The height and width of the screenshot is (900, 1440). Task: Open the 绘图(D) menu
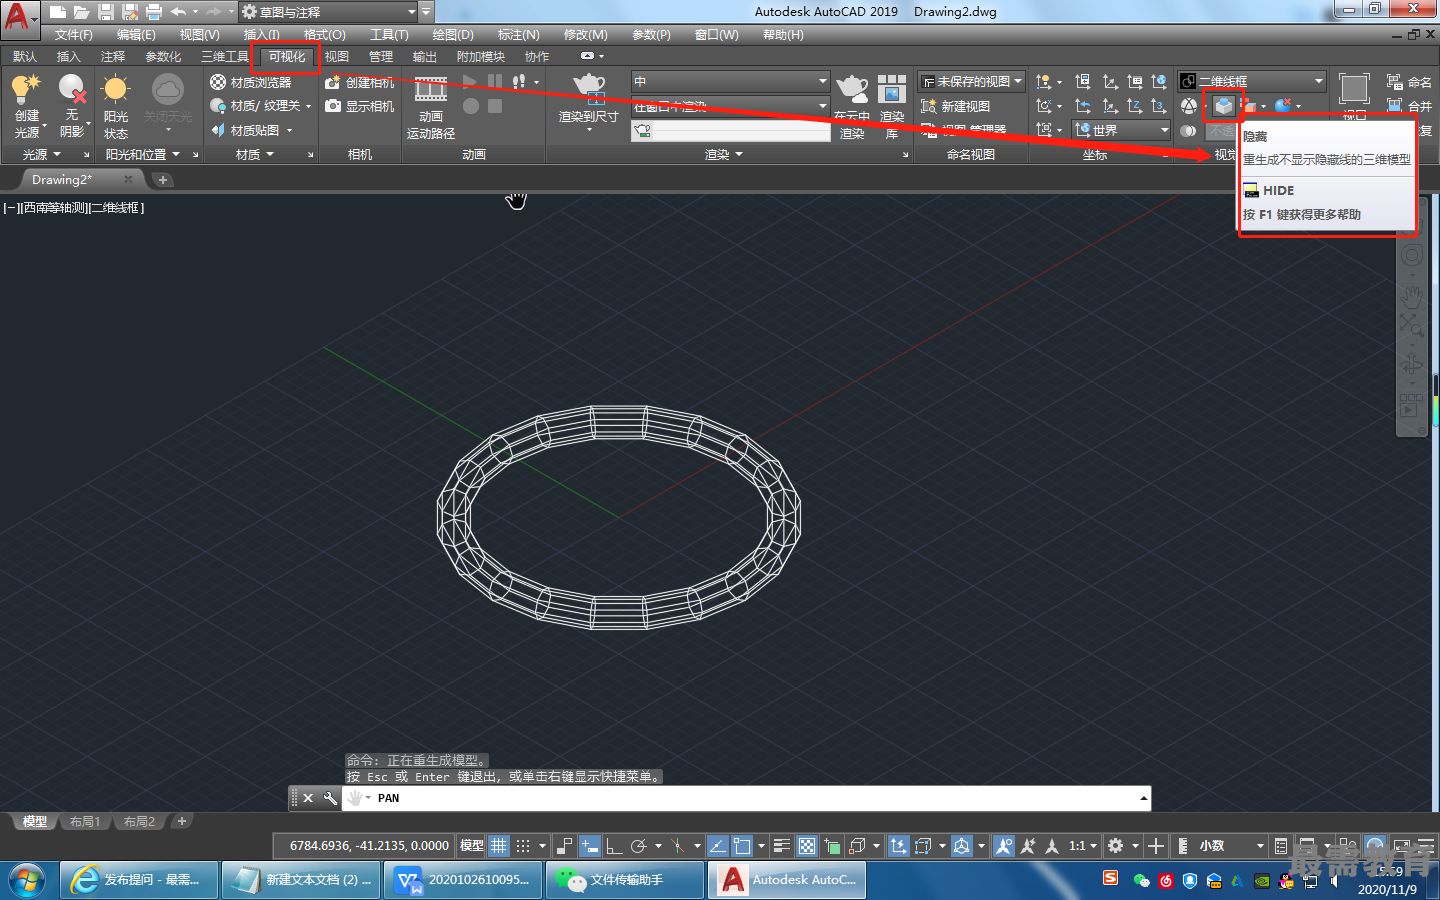click(x=453, y=35)
